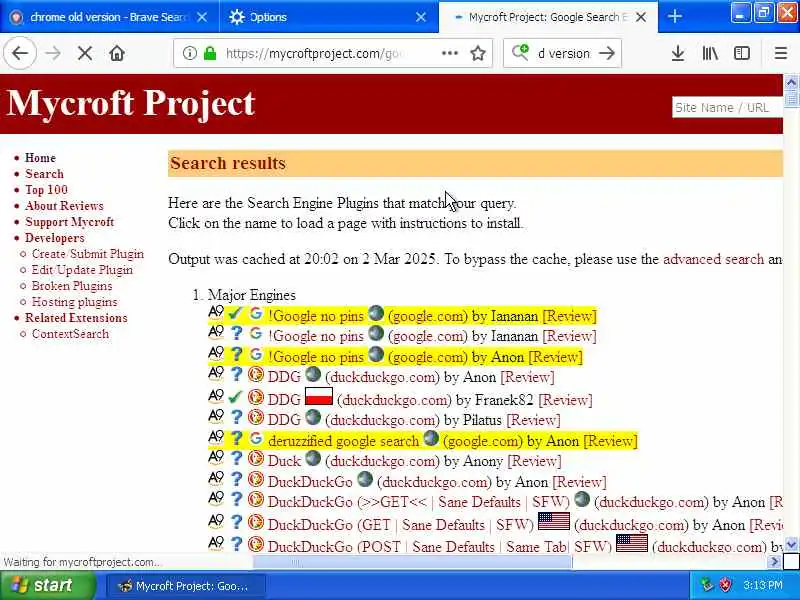800x600 pixels.
Task: Click vertical scrollbar down arrow
Action: tap(791, 544)
